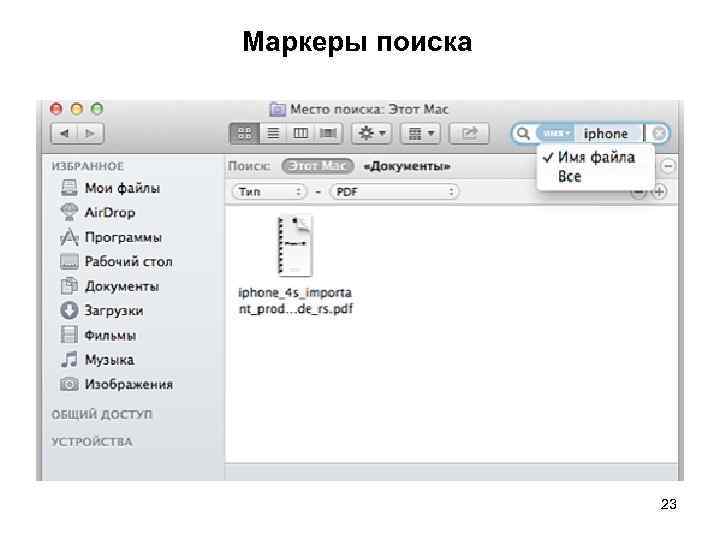The height and width of the screenshot is (540, 720).
Task: Open the 'Тип' criteria dropdown
Action: [x=269, y=191]
